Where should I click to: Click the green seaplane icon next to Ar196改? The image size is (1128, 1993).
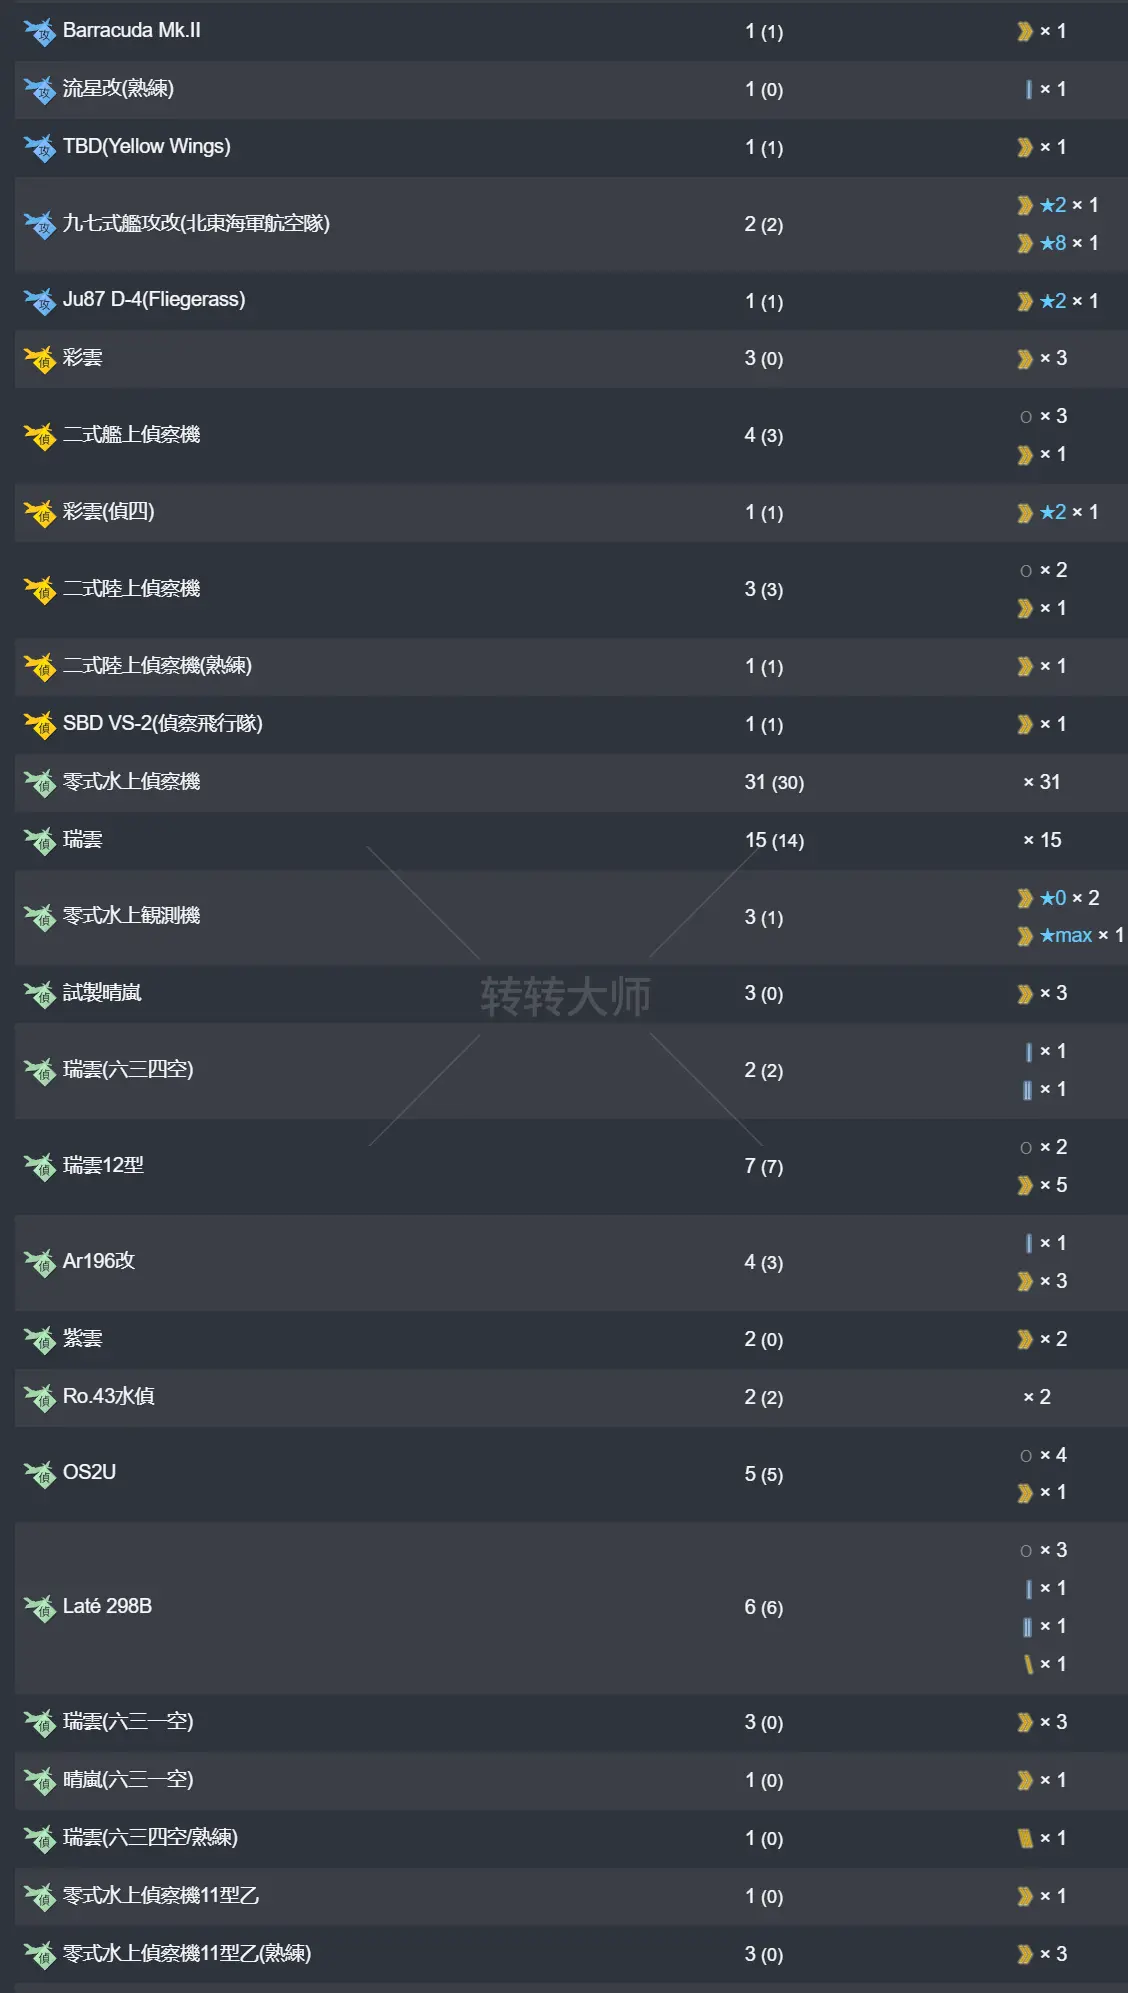coord(40,1262)
